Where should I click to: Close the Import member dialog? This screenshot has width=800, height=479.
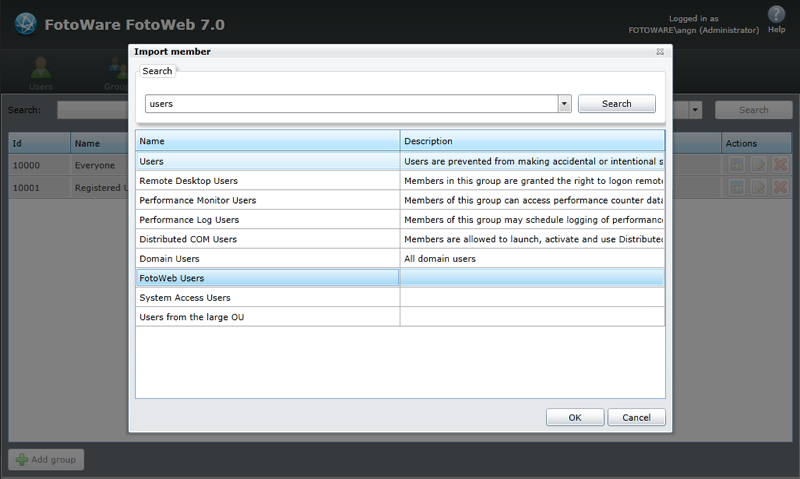pos(660,52)
